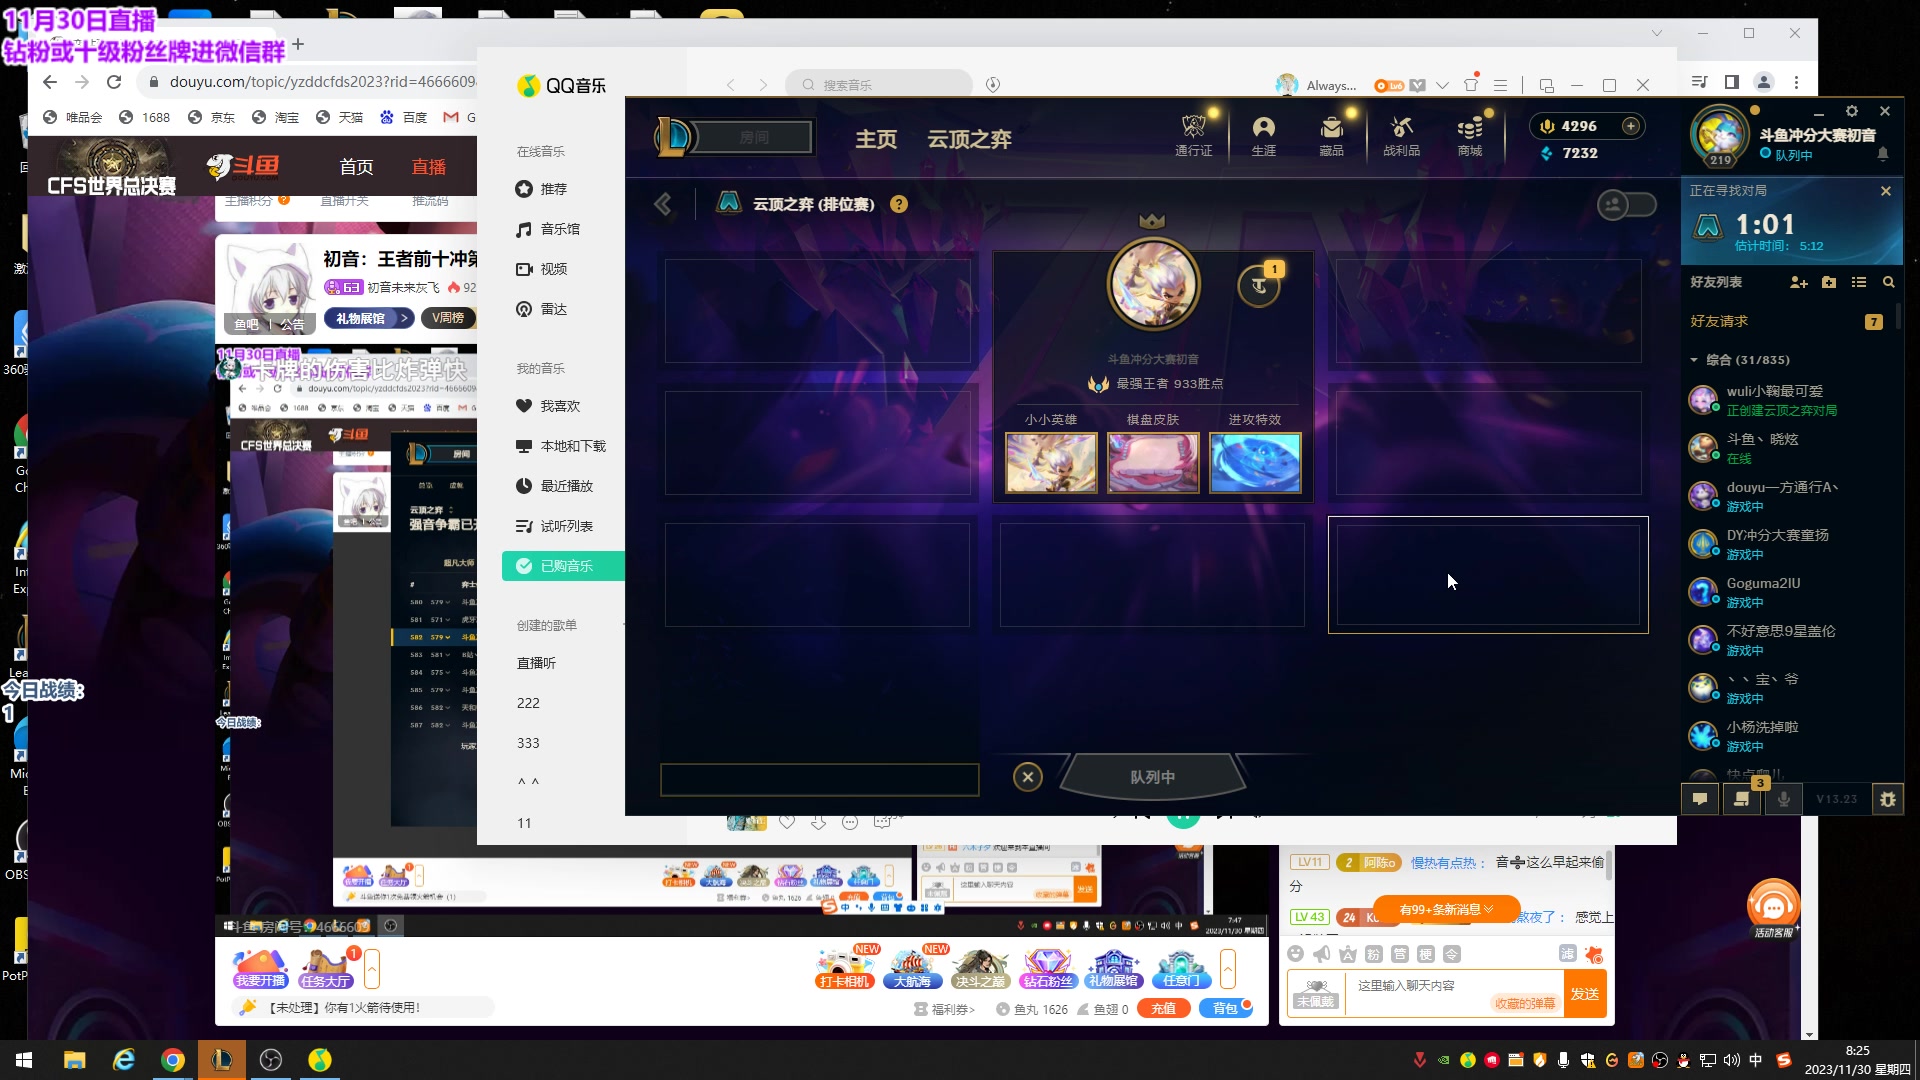Expand the 有99+条新消息 new messages notice
Screen dimensions: 1920x1080
pos(1445,909)
